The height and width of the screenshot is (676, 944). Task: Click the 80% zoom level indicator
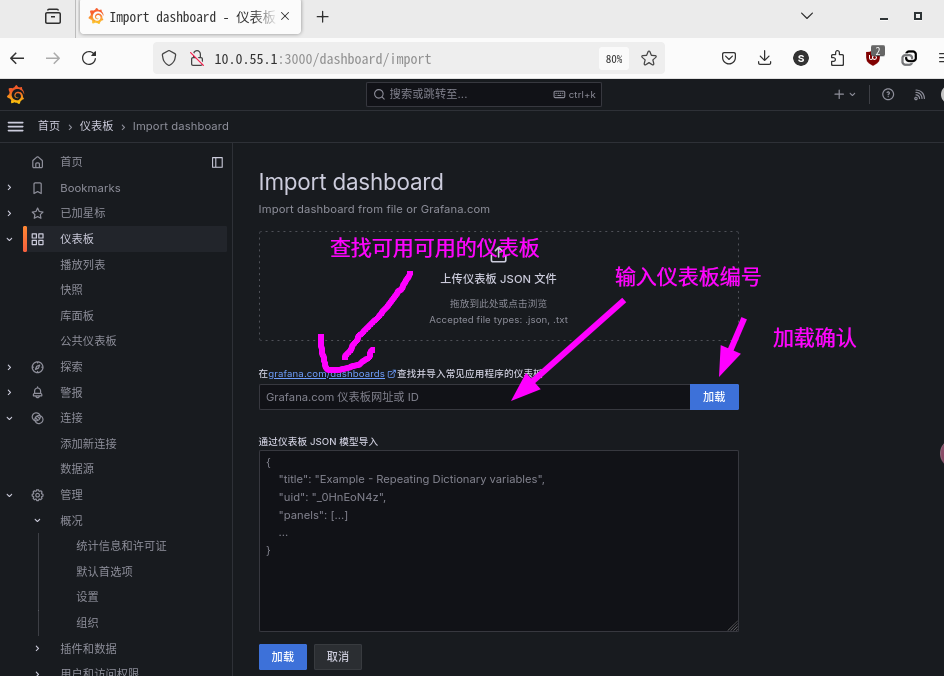(x=613, y=59)
